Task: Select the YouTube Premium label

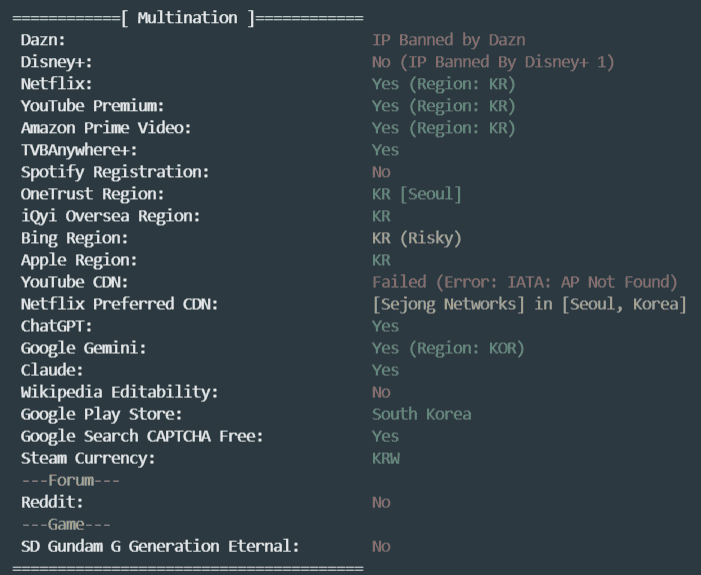Action: pyautogui.click(x=92, y=106)
